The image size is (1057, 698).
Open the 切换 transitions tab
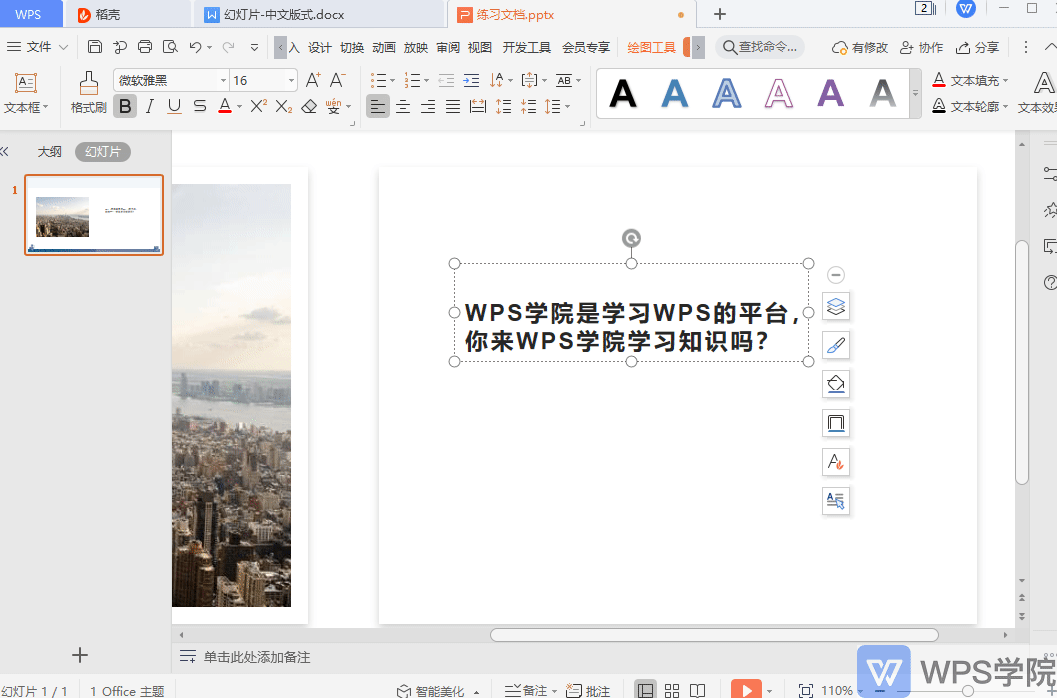click(x=352, y=47)
